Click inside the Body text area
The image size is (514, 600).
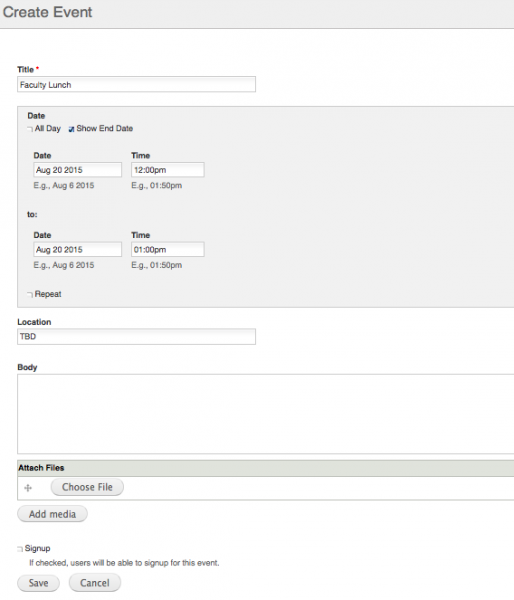(x=266, y=414)
